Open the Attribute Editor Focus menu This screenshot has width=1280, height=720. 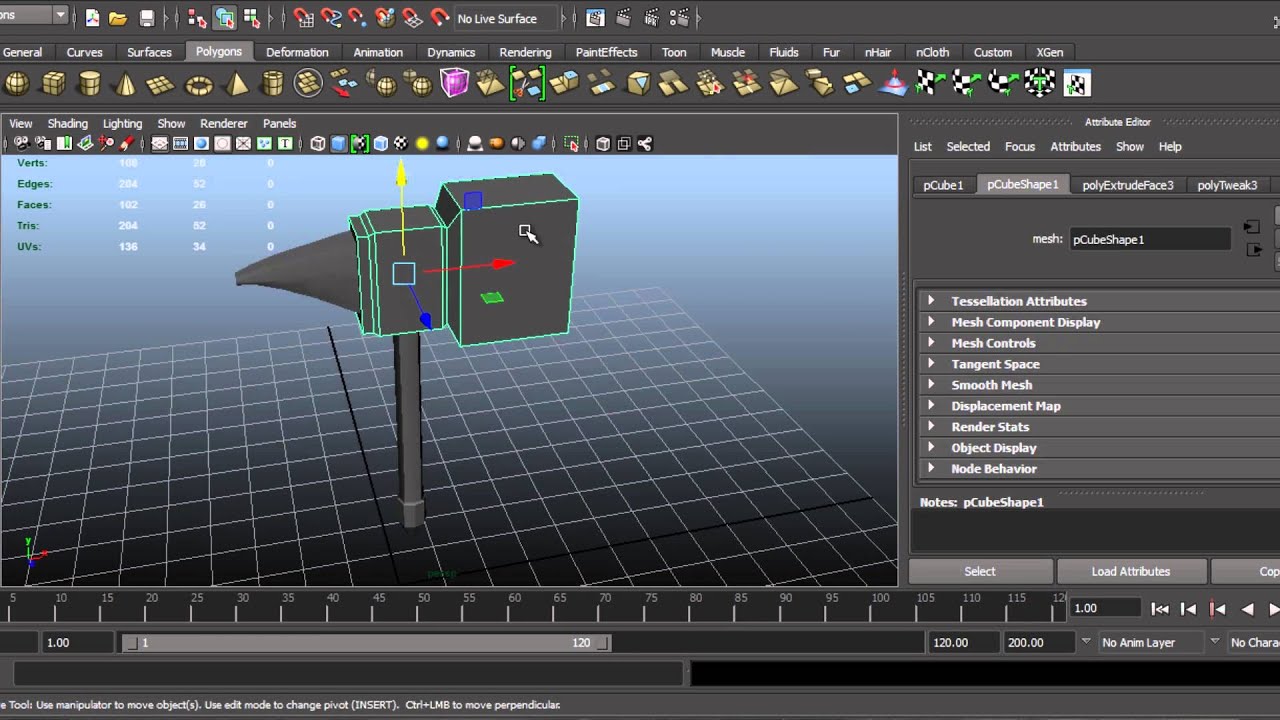(1020, 146)
